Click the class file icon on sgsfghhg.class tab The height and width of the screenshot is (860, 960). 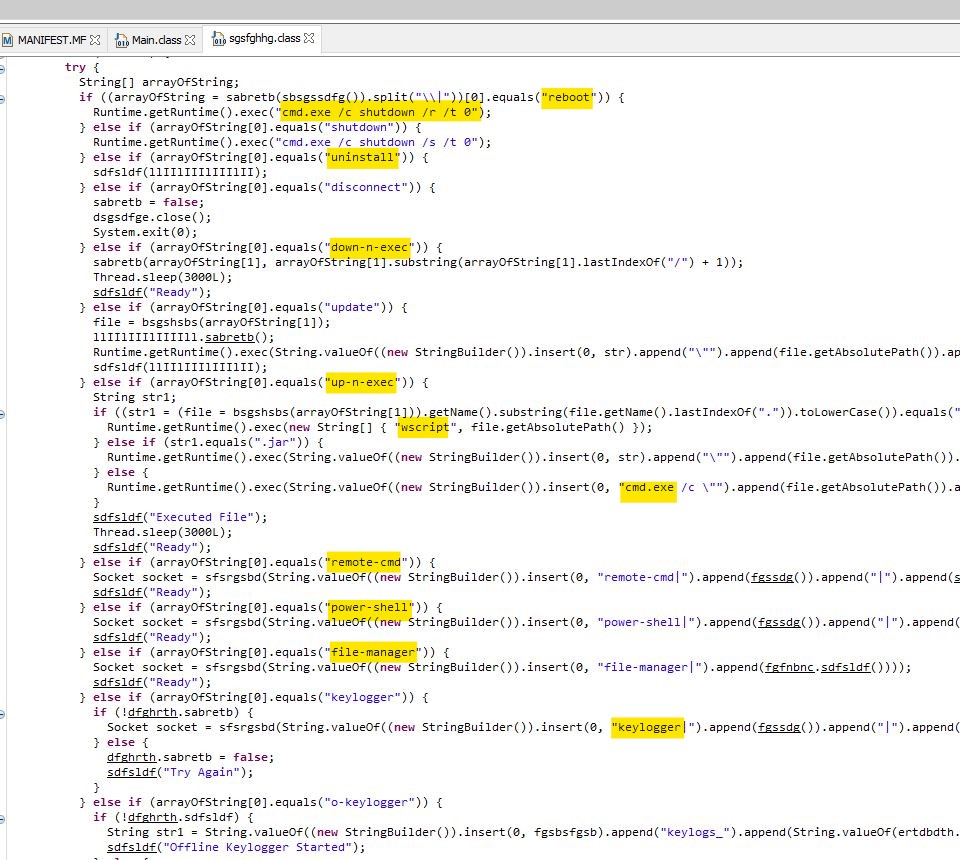[x=219, y=39]
